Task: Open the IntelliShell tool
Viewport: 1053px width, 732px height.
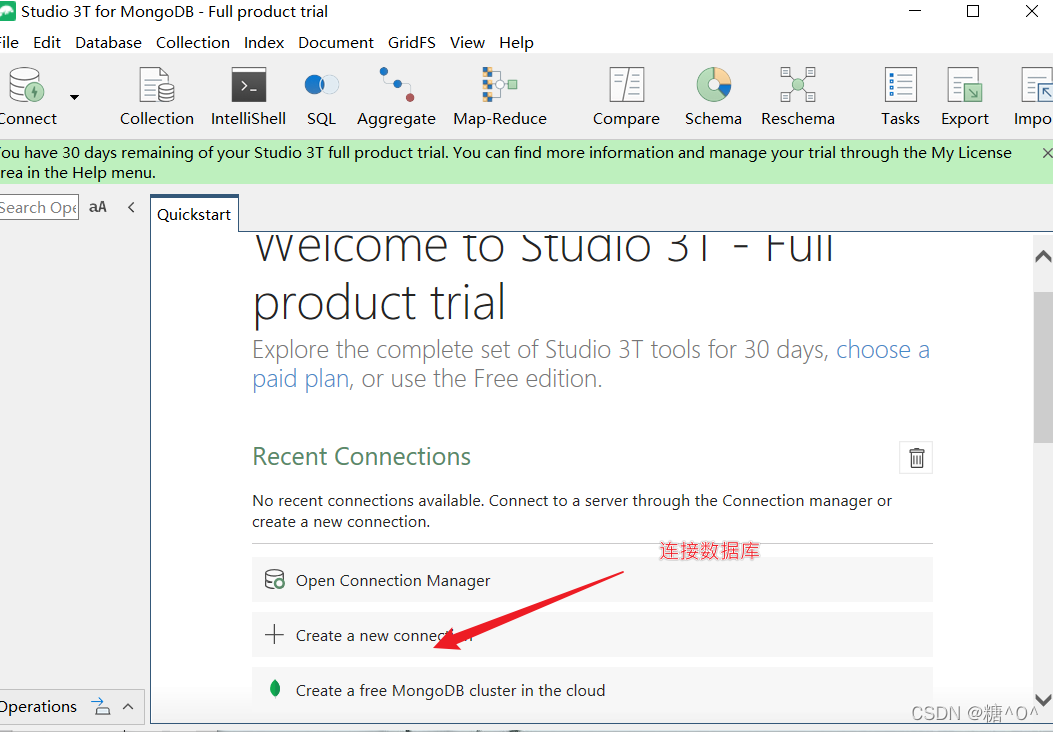Action: [x=248, y=97]
